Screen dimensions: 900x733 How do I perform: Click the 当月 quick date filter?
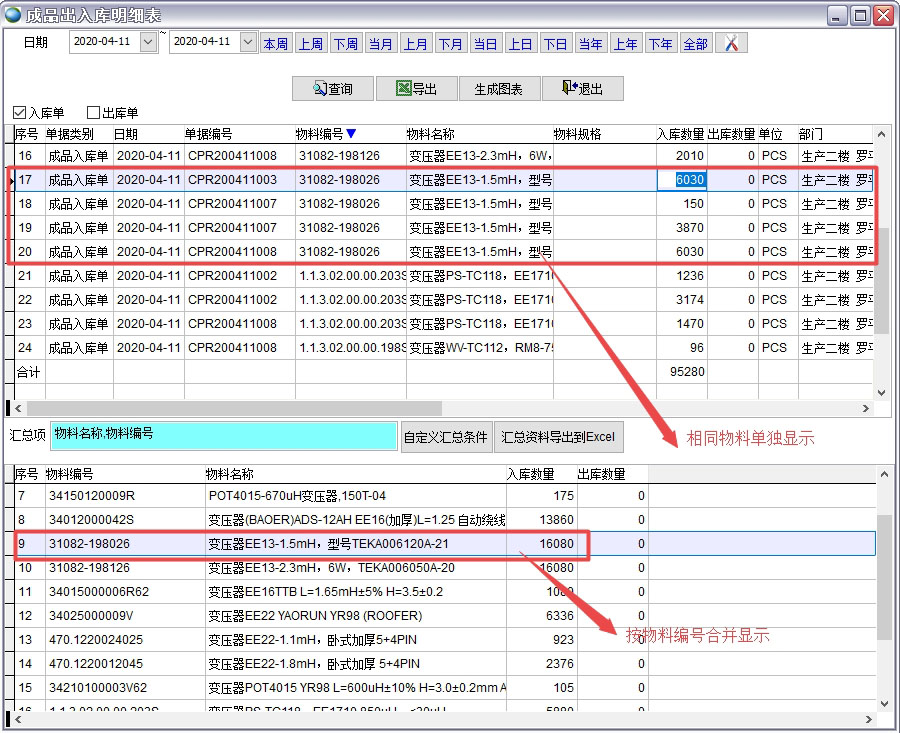pos(381,43)
